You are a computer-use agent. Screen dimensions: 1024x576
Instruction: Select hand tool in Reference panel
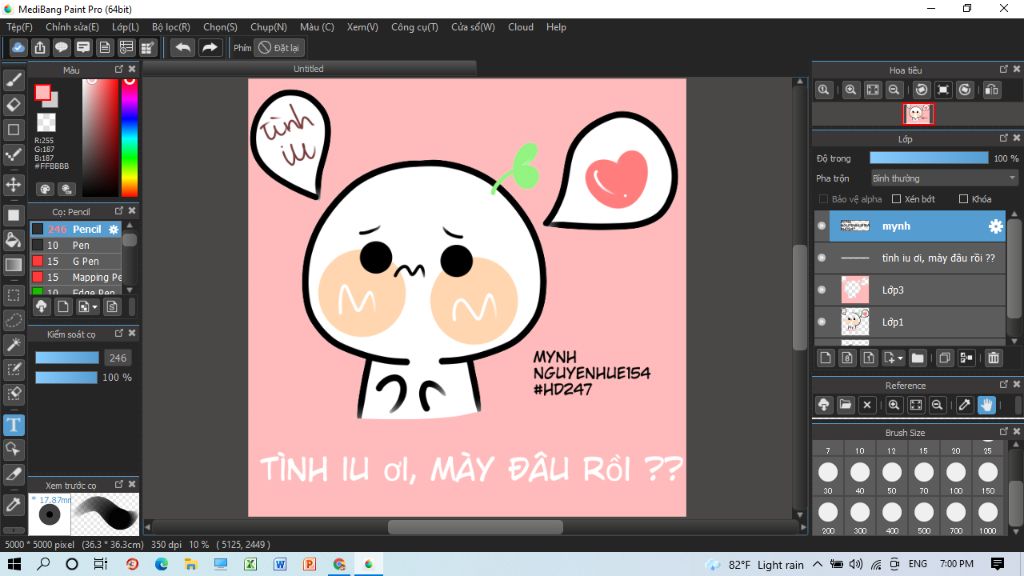pyautogui.click(x=986, y=405)
